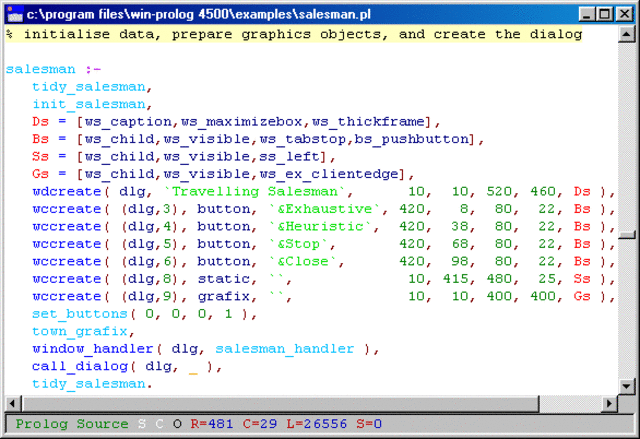Close the salesman.pl editor window

624,14
